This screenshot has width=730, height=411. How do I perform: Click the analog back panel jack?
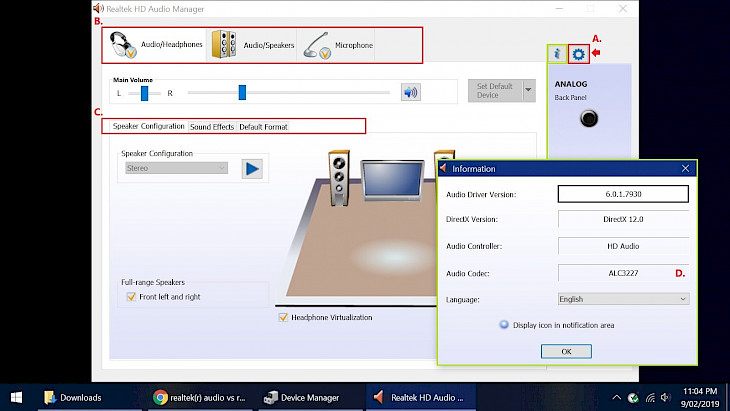click(589, 119)
